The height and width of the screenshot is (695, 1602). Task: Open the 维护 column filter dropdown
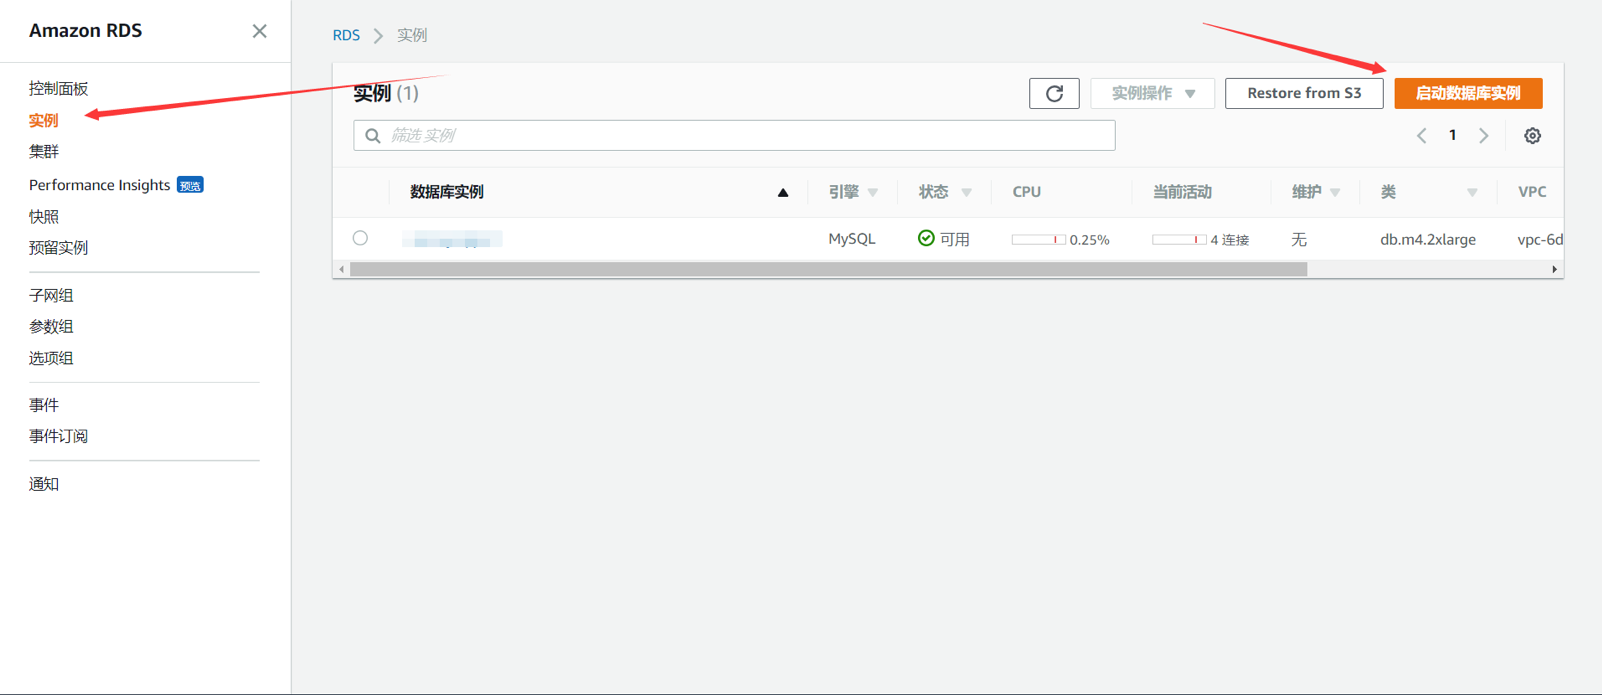click(1335, 193)
